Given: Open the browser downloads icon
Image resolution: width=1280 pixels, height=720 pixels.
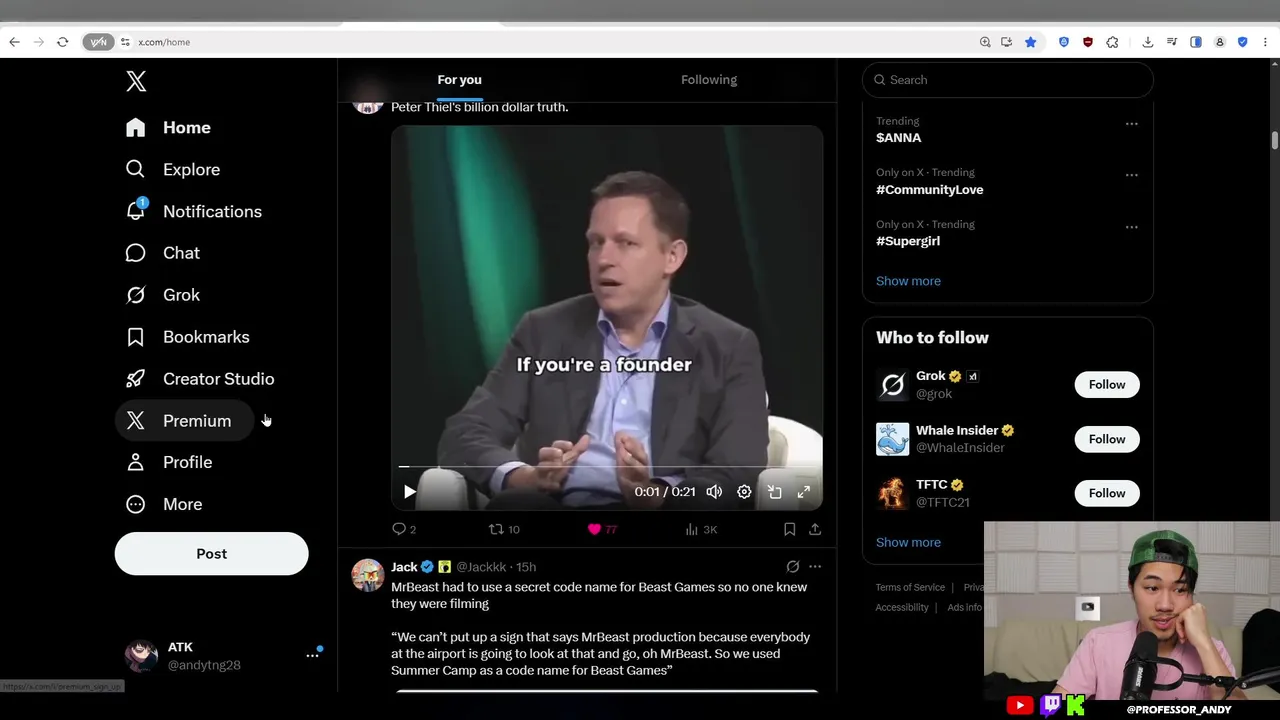Looking at the screenshot, I should click(x=1147, y=42).
